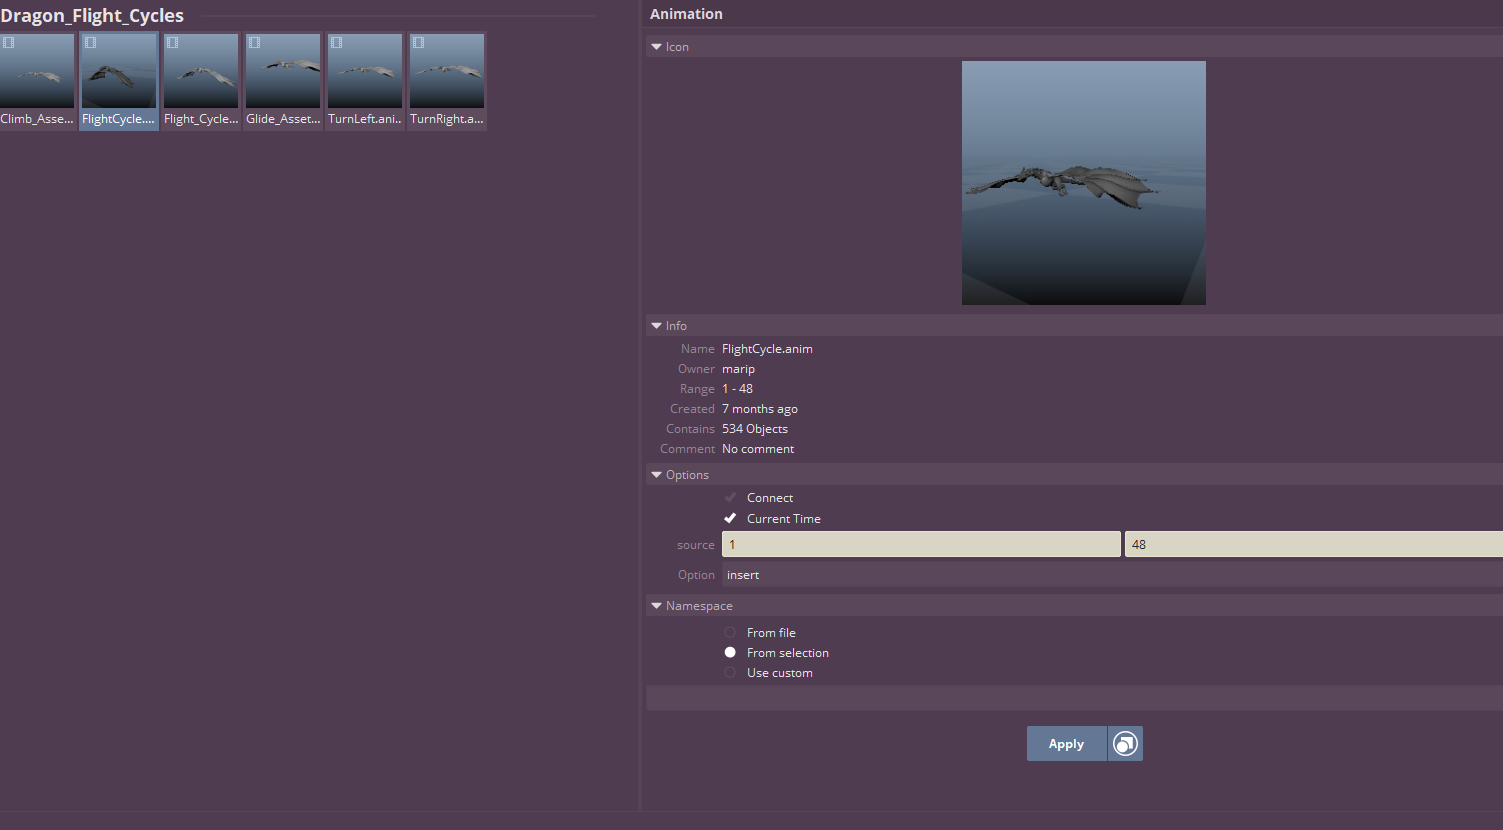Click the contains value 534 Objects
Viewport: 1503px width, 830px height.
pyautogui.click(x=755, y=429)
